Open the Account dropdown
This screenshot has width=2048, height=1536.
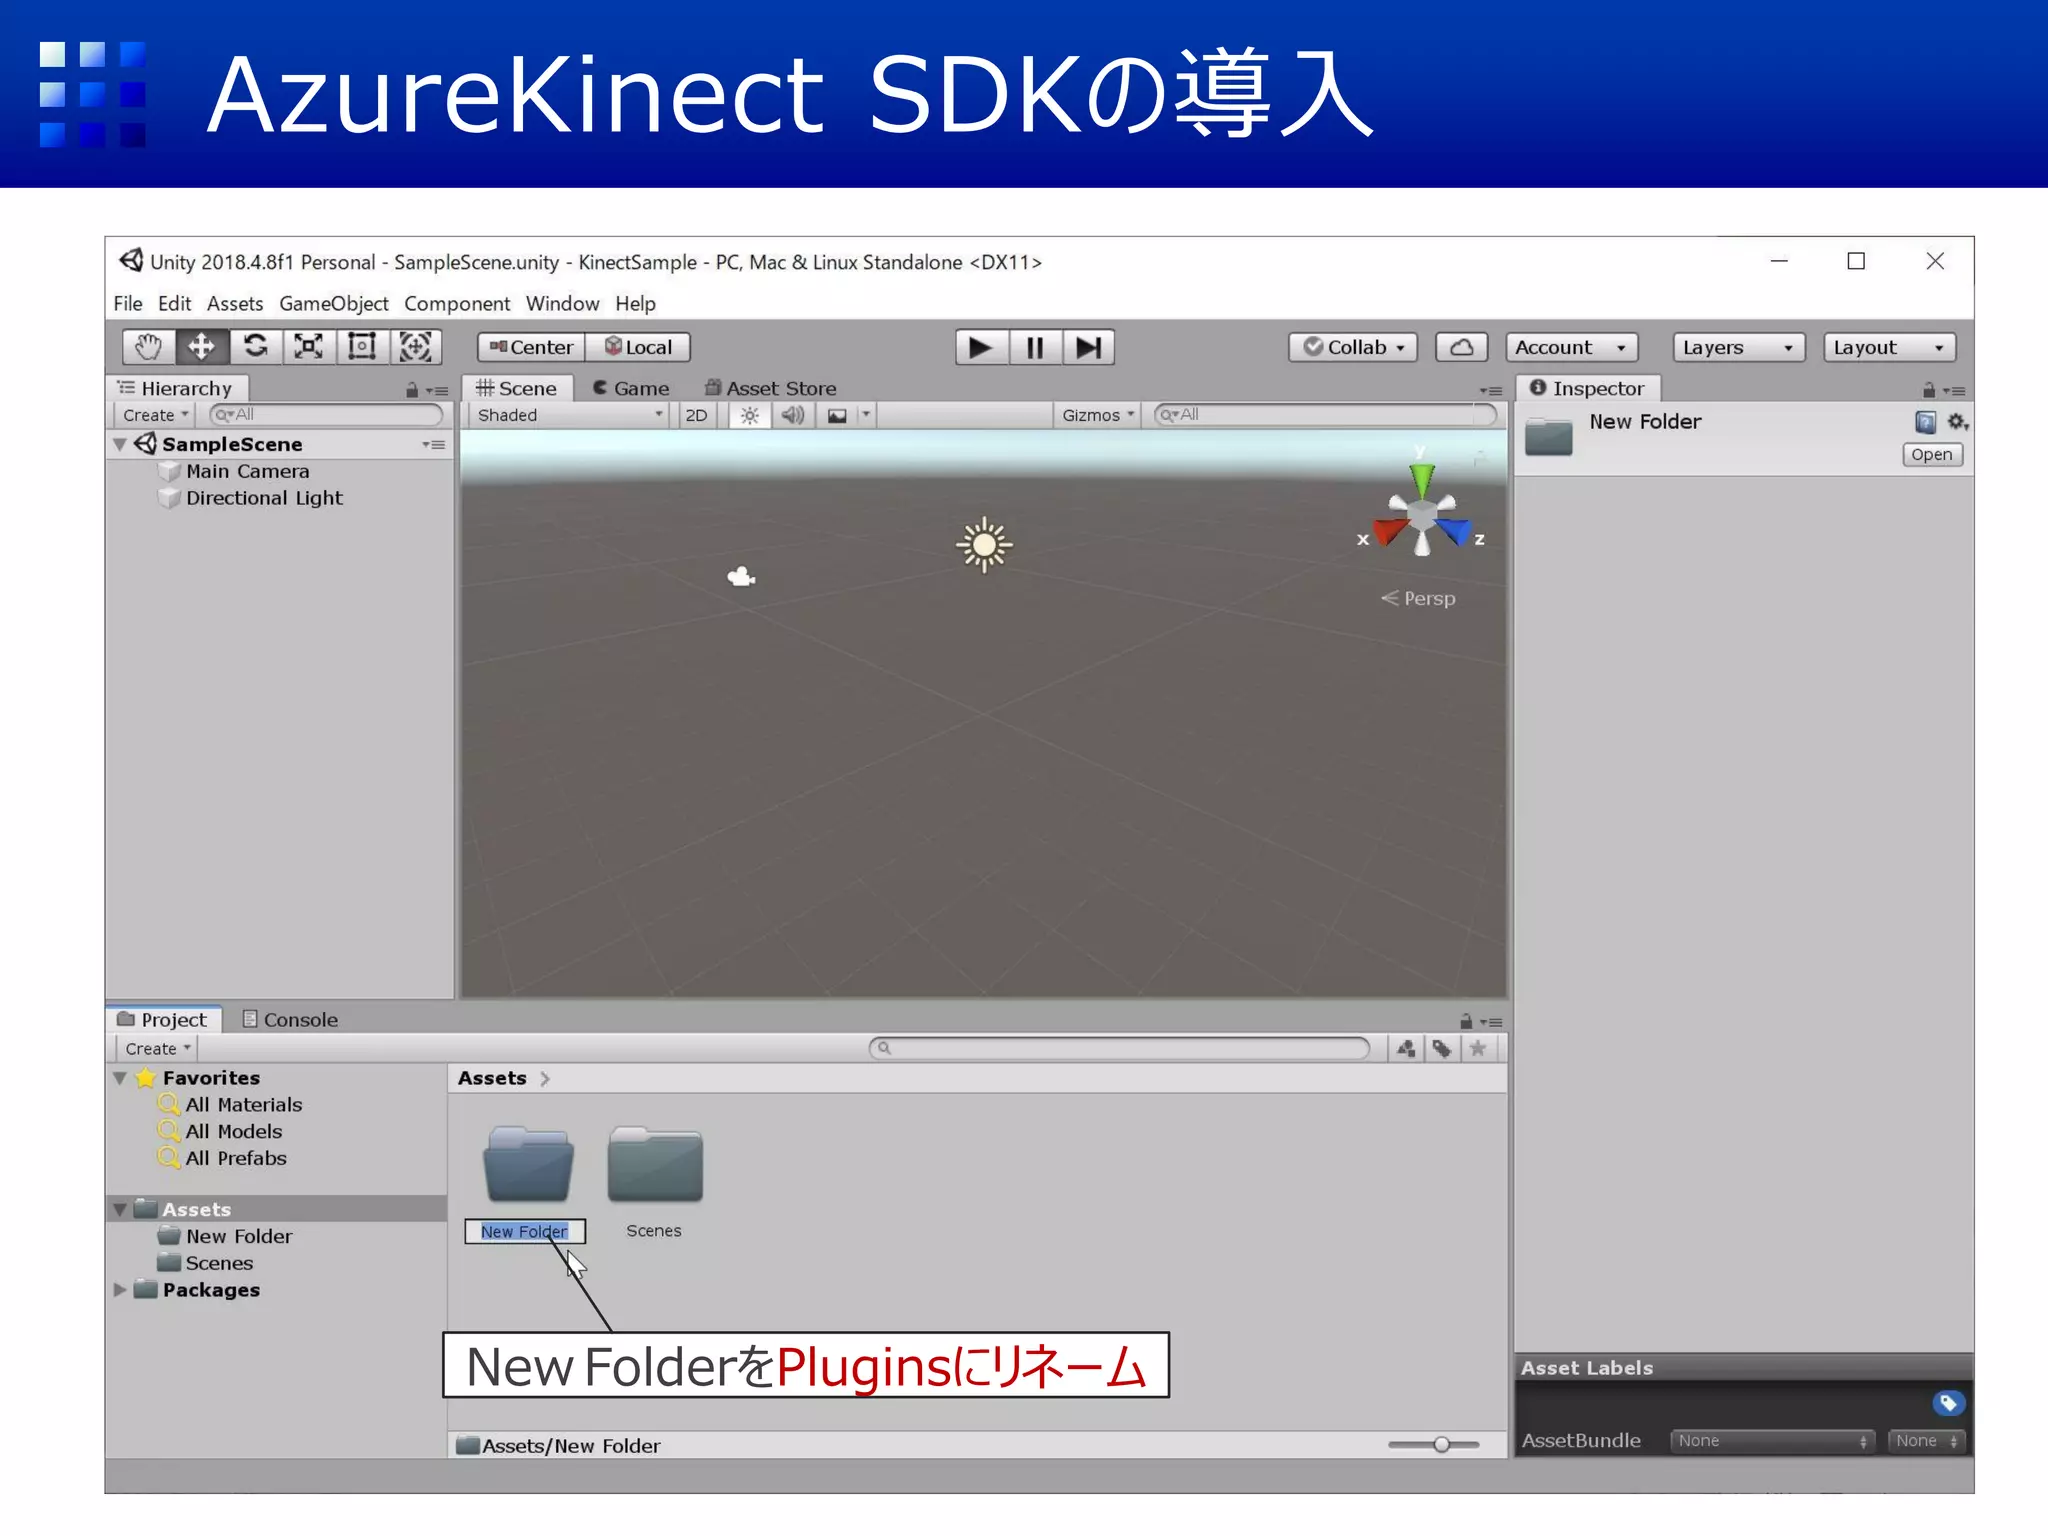click(1571, 347)
